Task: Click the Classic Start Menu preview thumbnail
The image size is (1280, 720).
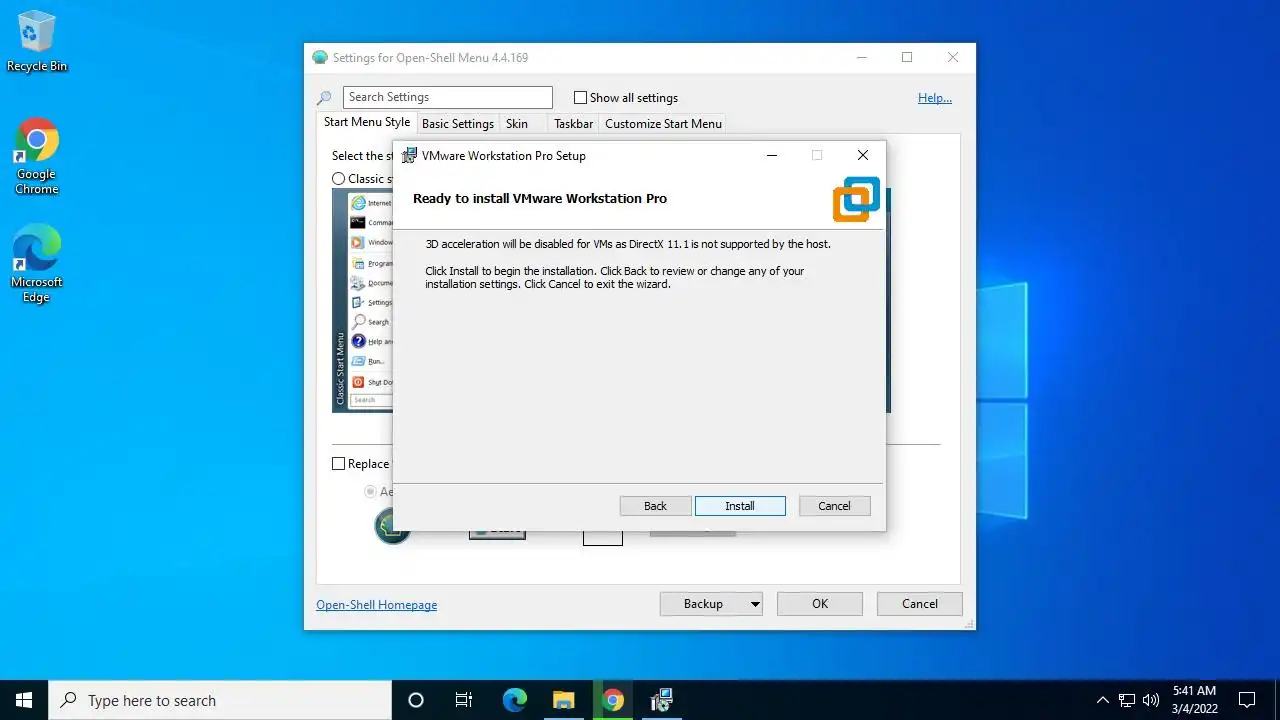Action: click(x=362, y=300)
